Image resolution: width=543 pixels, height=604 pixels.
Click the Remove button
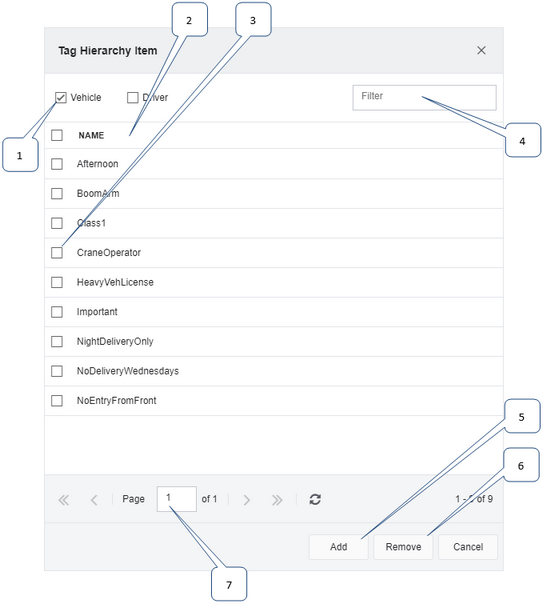403,547
